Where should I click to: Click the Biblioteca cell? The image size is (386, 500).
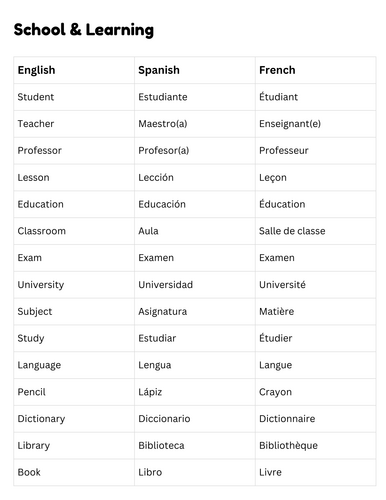coord(195,446)
